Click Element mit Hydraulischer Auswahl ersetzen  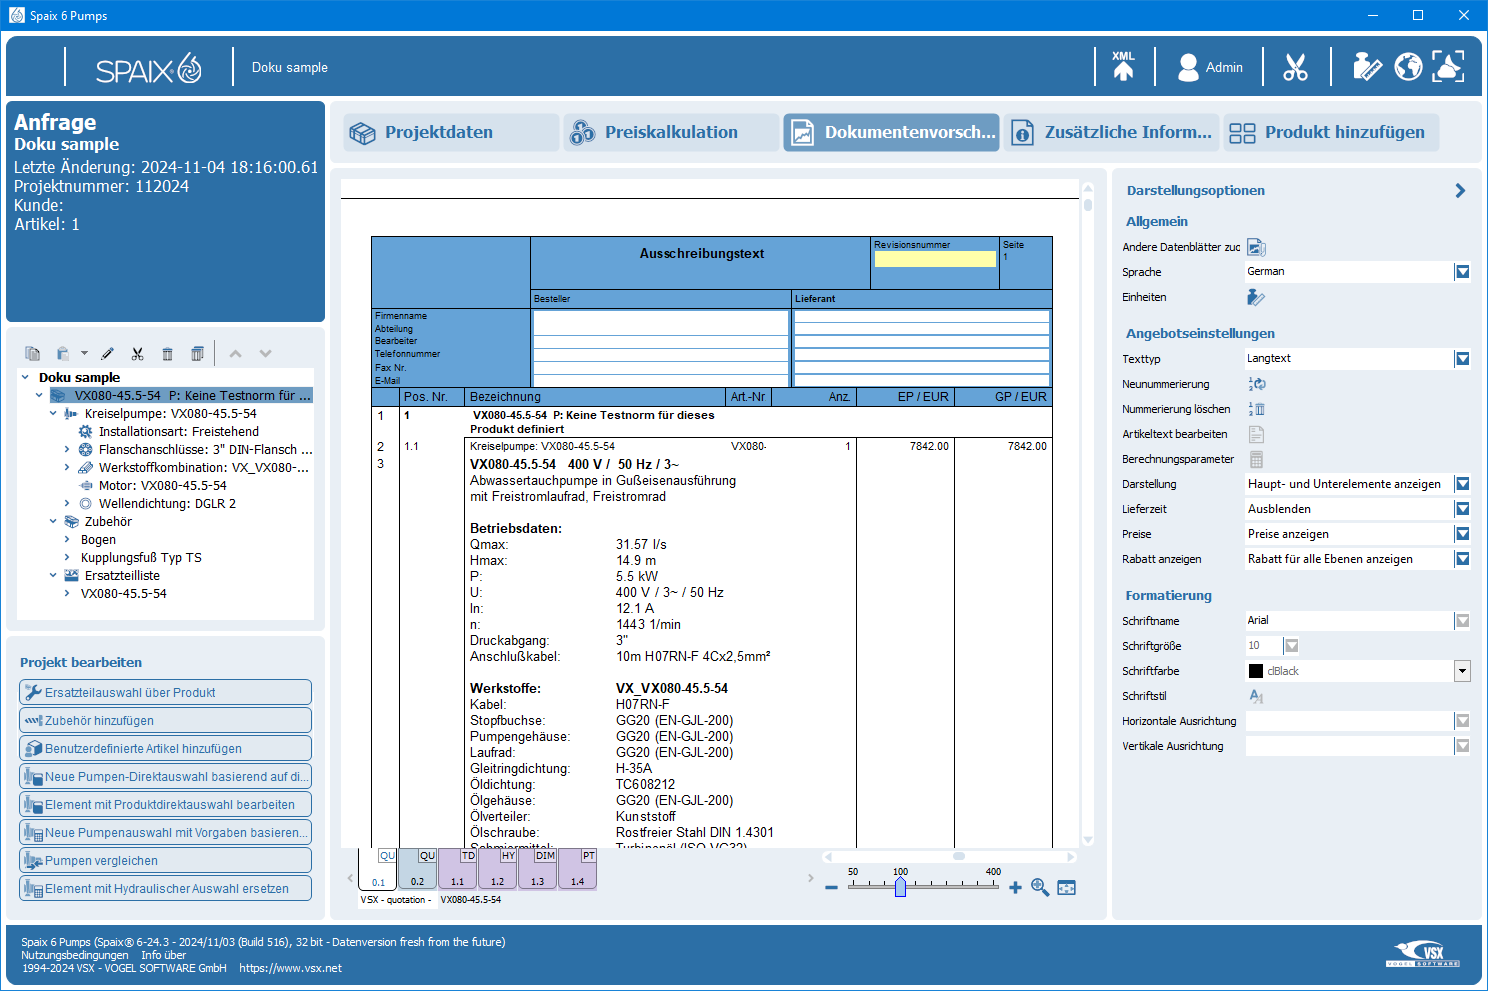(165, 888)
